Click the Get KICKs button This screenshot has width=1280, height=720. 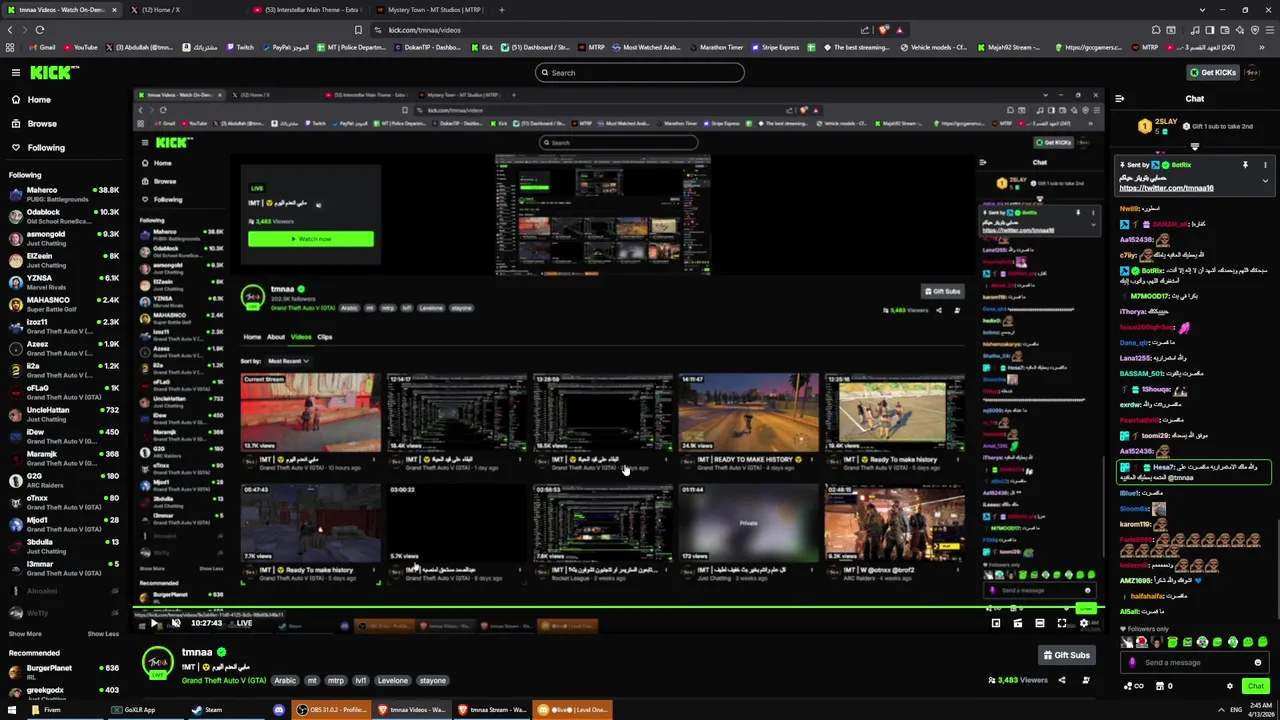(1212, 72)
